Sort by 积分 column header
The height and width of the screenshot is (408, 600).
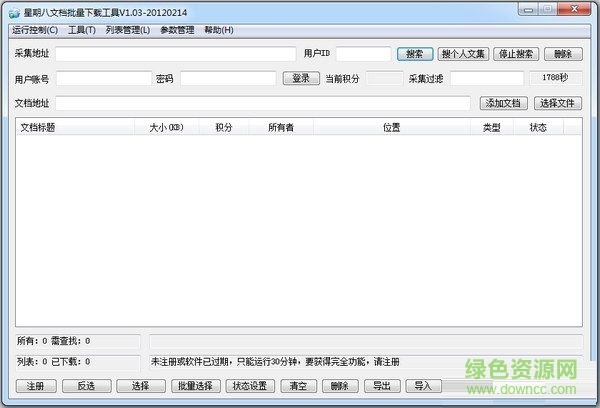[x=224, y=127]
